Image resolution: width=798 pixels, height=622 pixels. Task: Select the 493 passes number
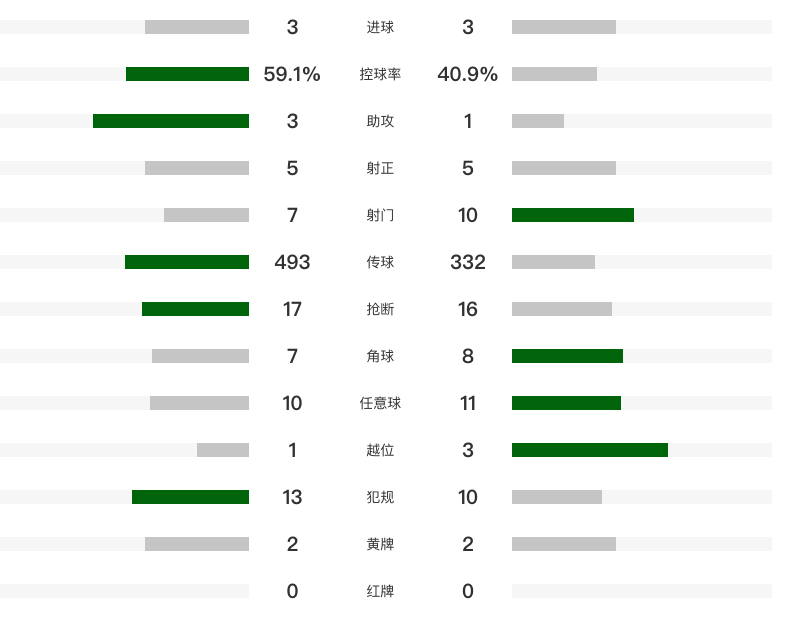(x=292, y=262)
